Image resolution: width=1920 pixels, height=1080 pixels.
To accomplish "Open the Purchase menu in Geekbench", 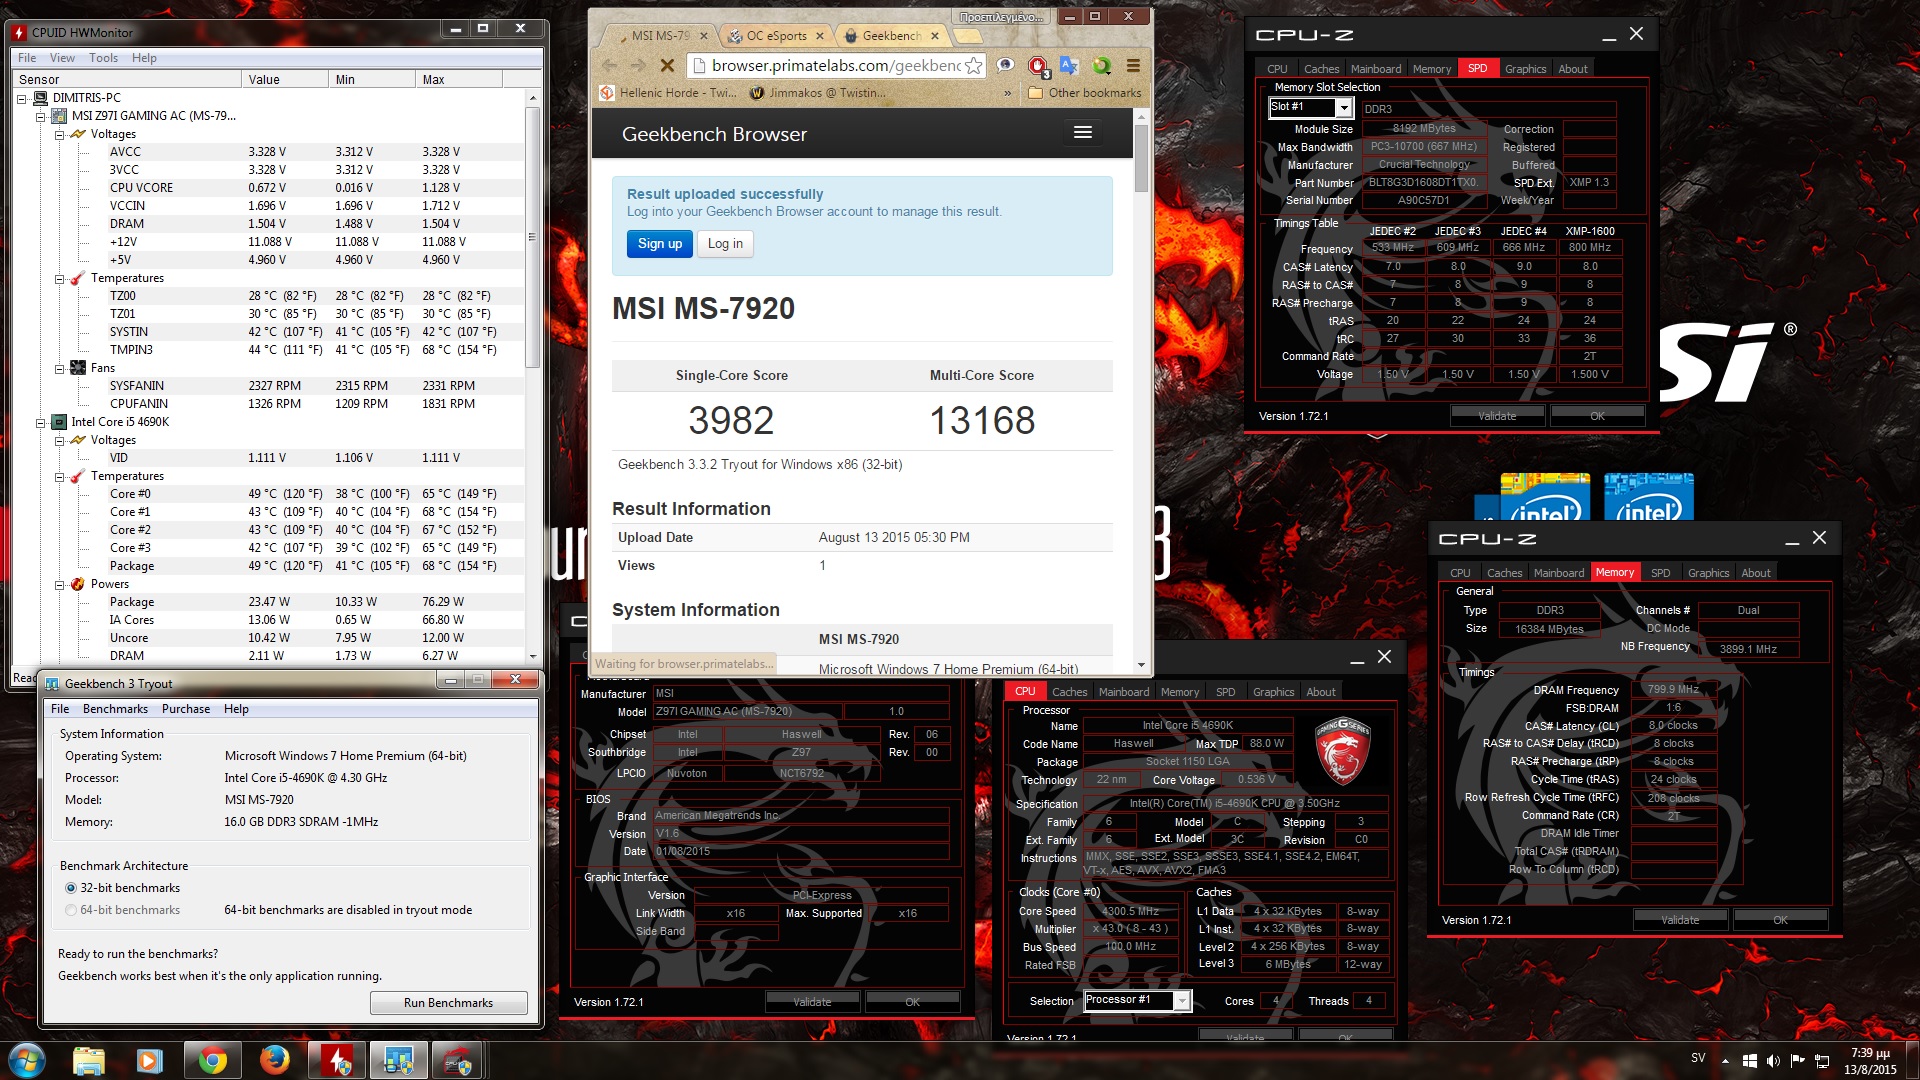I will click(186, 709).
